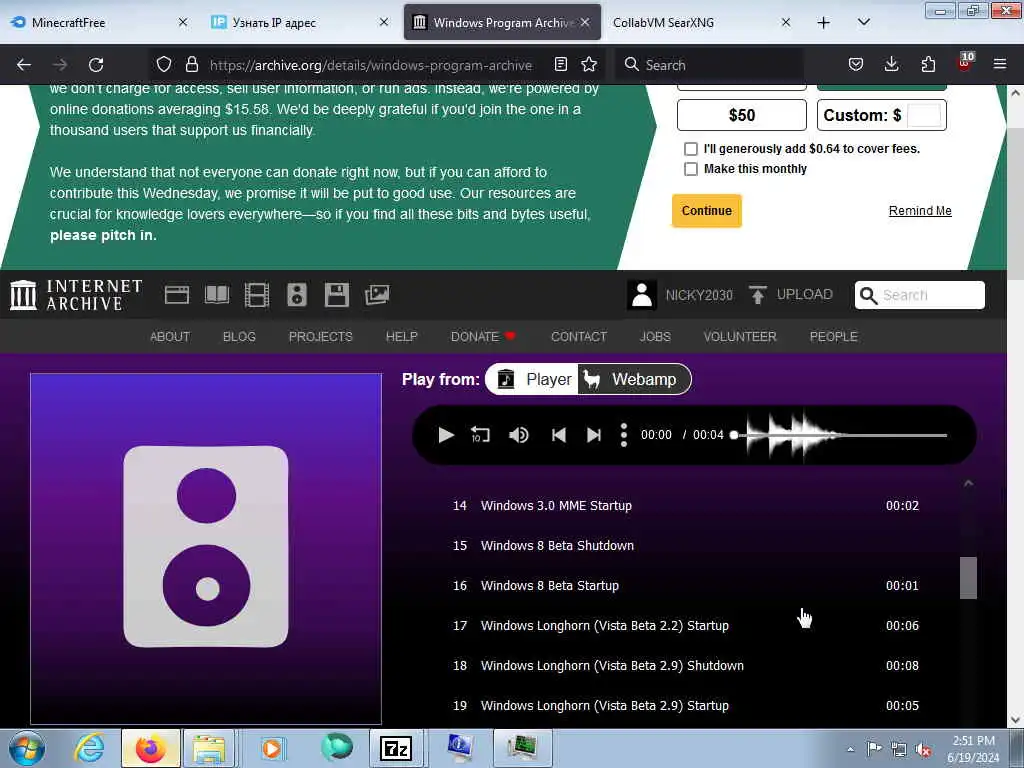Play track 19 Longhorn Vista Beta 2.9 Startup
1024x768 pixels.
pos(686,705)
